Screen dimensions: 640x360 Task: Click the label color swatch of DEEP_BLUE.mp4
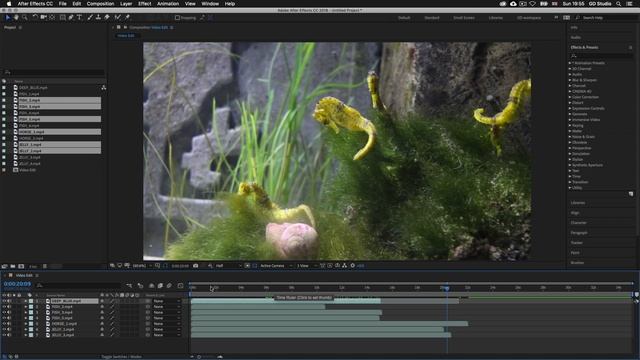click(31, 301)
